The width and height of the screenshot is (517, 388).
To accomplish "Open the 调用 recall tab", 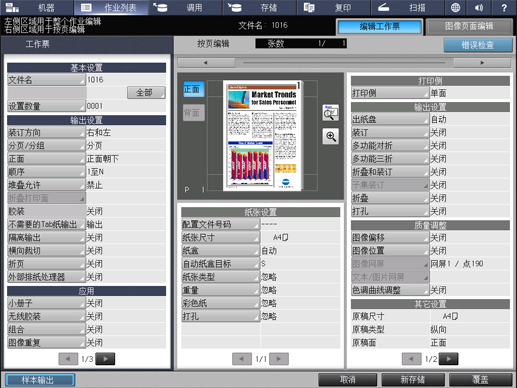I will point(185,7).
